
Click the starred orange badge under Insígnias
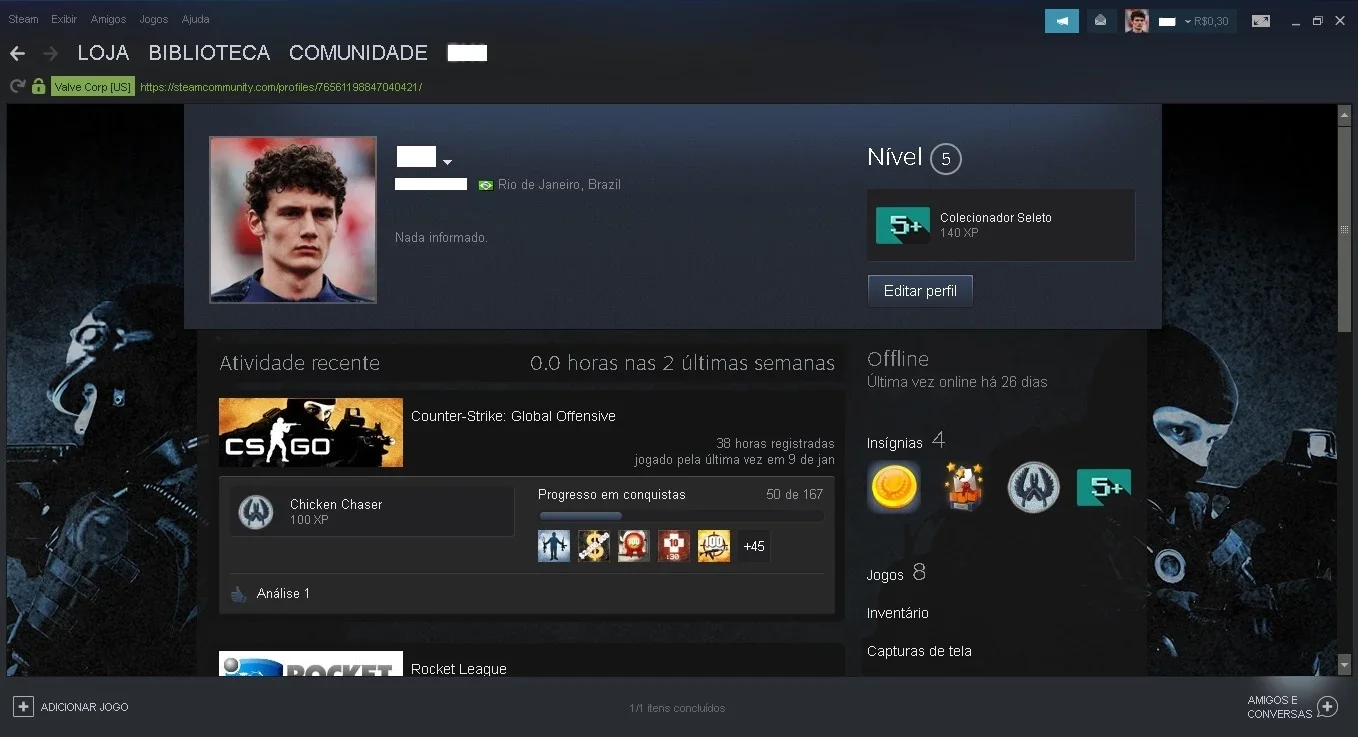click(x=963, y=487)
